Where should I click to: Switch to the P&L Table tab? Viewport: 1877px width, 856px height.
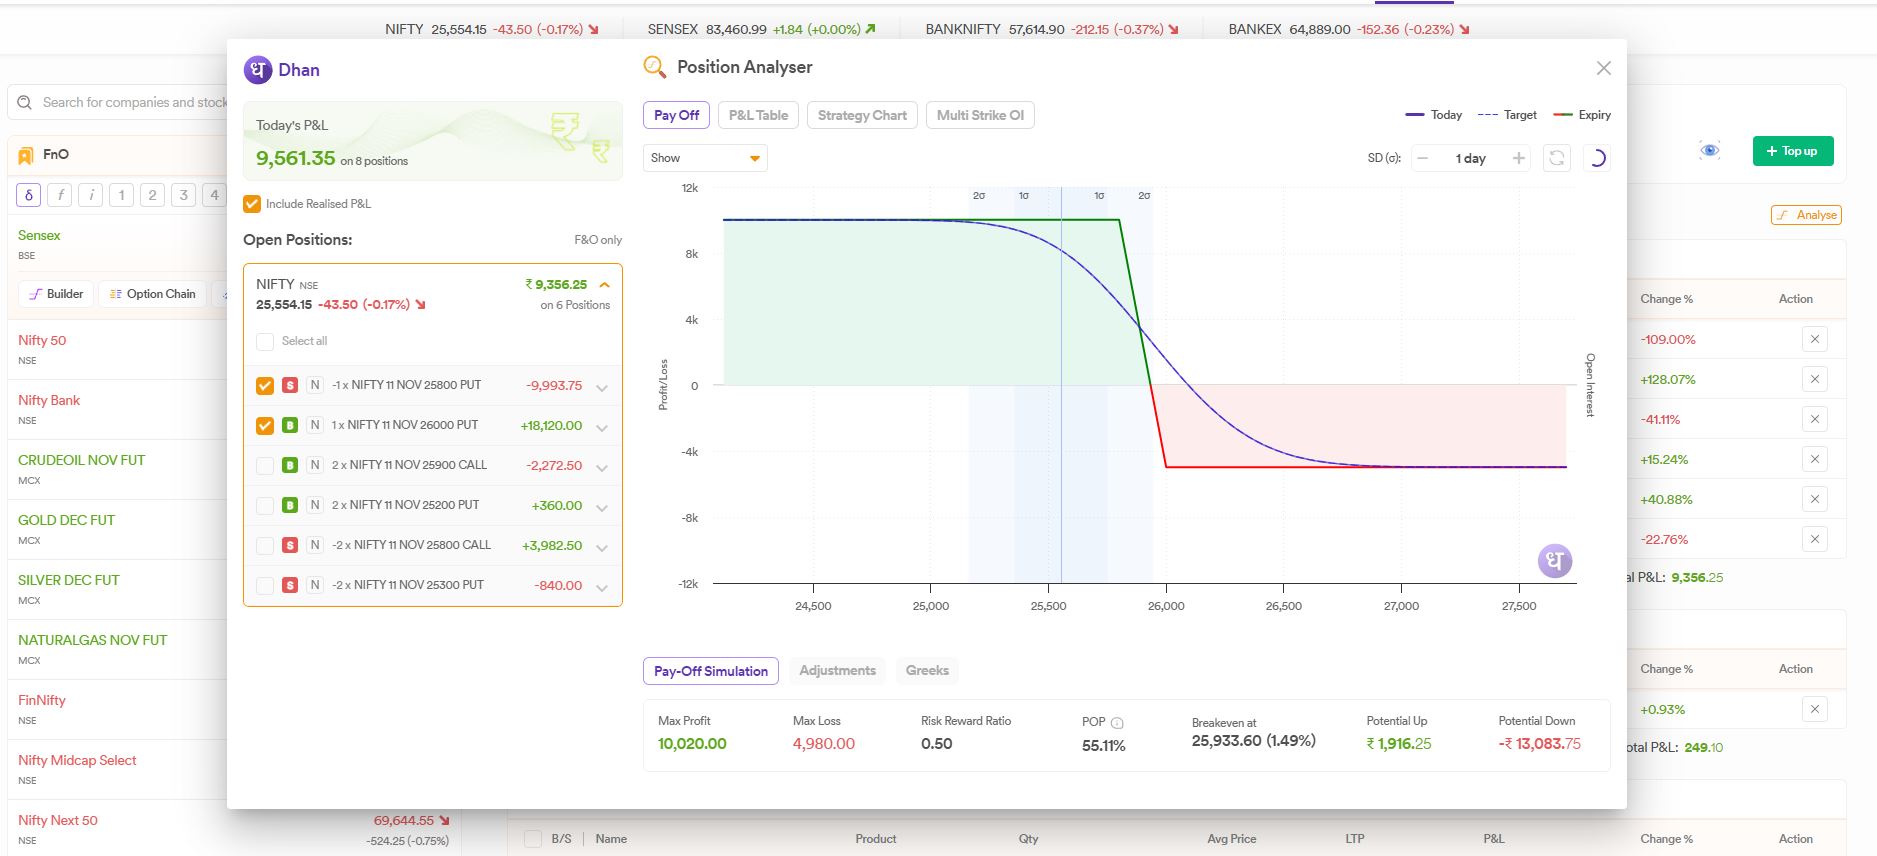[x=758, y=115]
